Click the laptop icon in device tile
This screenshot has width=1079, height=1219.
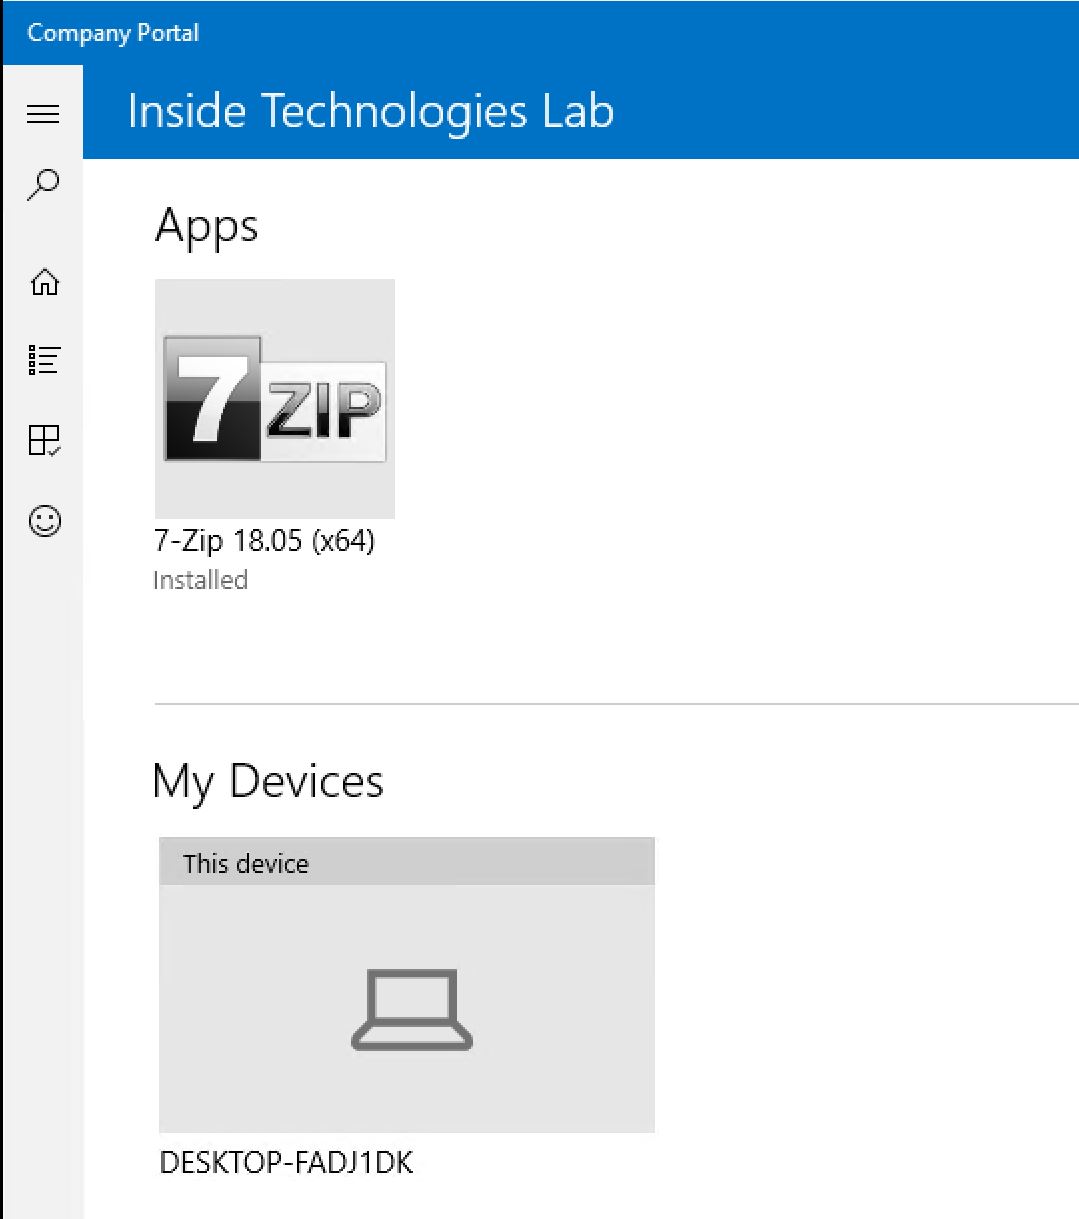[x=411, y=1009]
